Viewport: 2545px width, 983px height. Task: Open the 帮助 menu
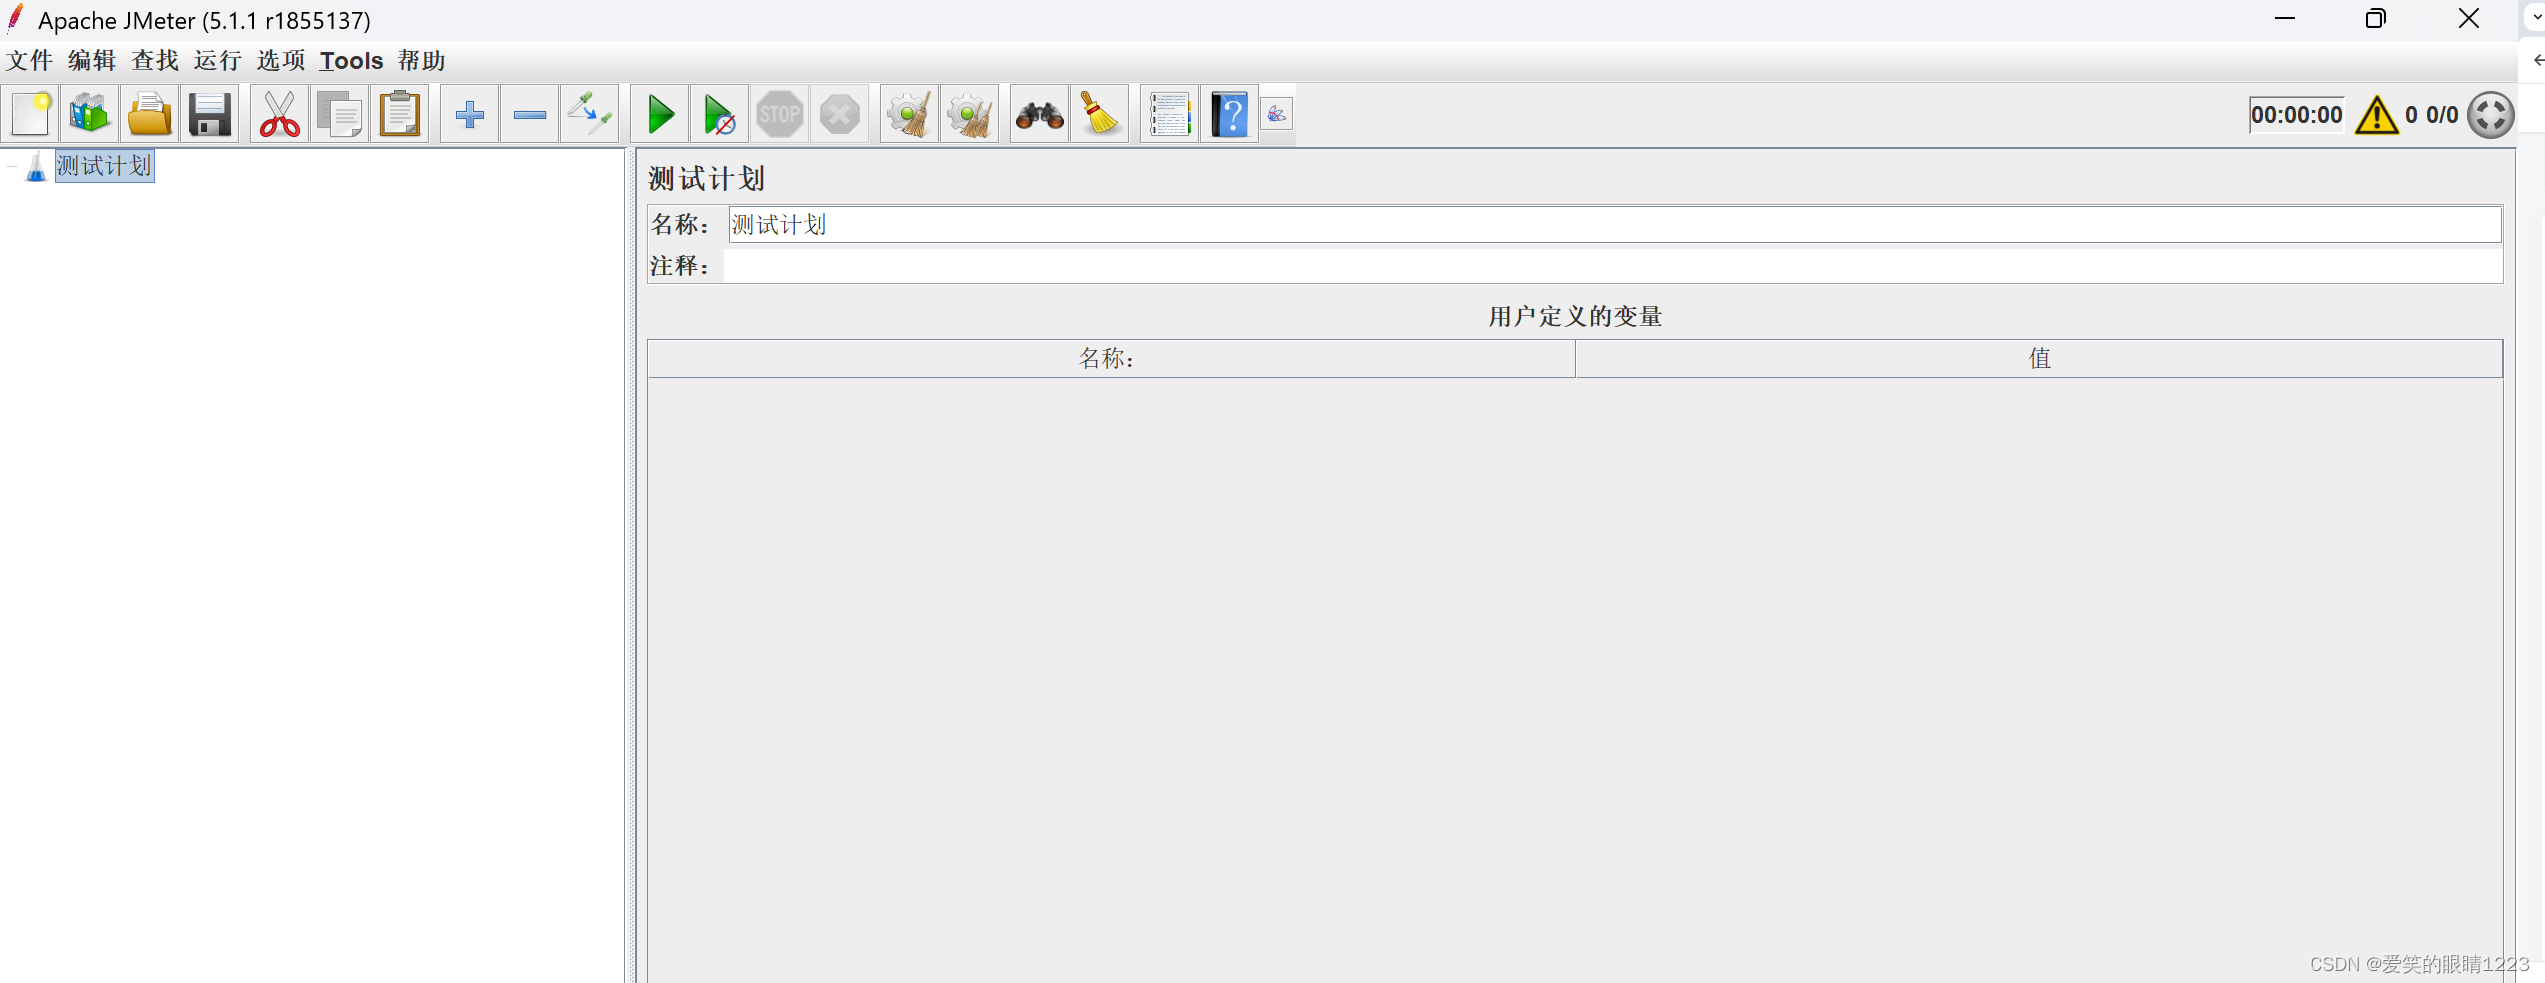[x=422, y=61]
